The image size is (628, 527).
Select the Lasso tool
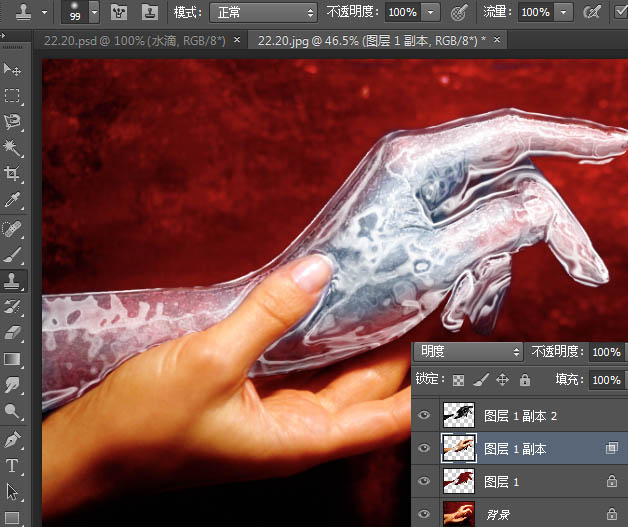tap(12, 122)
